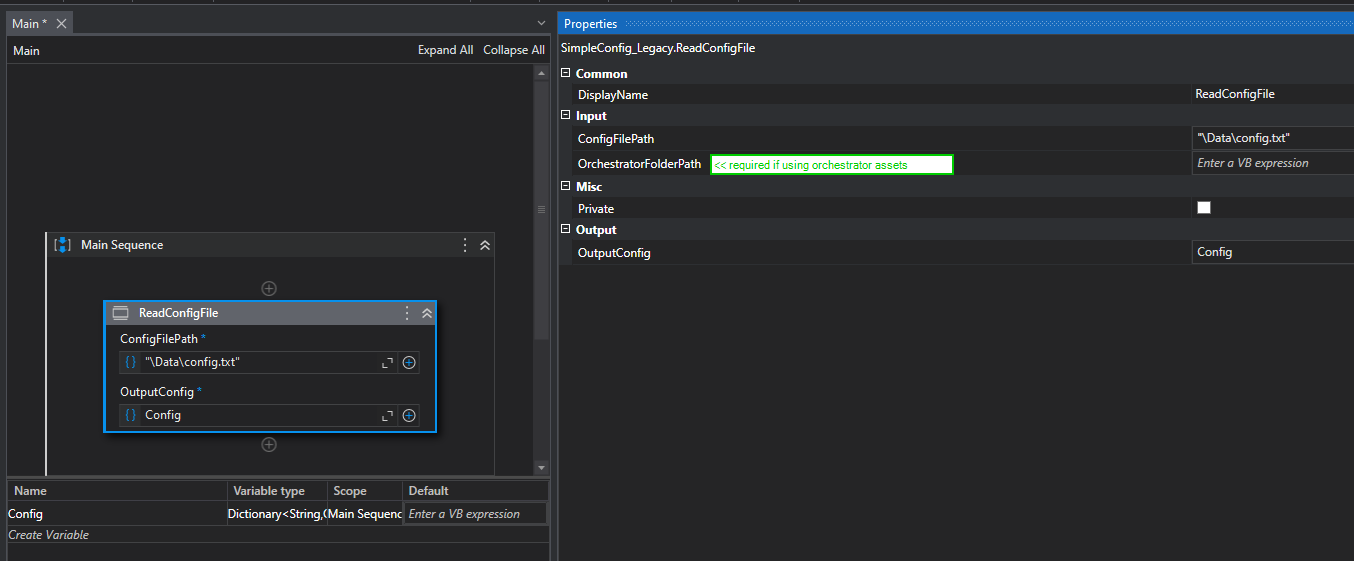Add activity below ReadConfigFile with plus
The height and width of the screenshot is (561, 1354).
point(269,445)
